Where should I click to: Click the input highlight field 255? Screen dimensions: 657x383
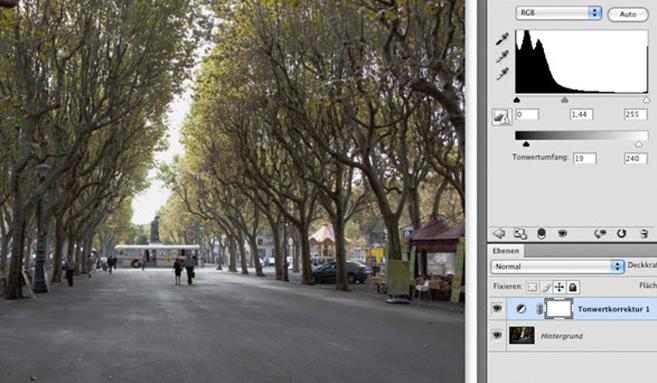coord(636,114)
